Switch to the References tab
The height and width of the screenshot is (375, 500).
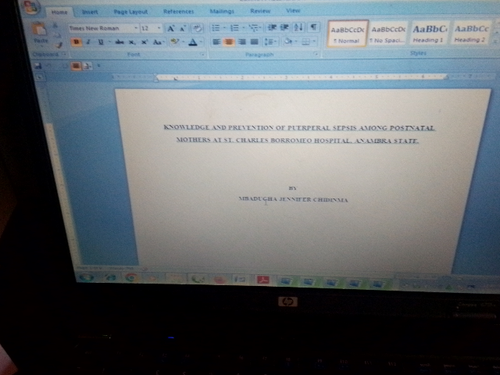[x=178, y=12]
